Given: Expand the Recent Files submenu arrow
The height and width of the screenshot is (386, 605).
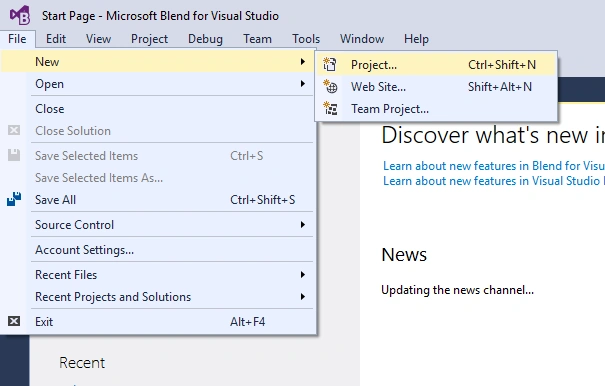Looking at the screenshot, I should point(303,274).
